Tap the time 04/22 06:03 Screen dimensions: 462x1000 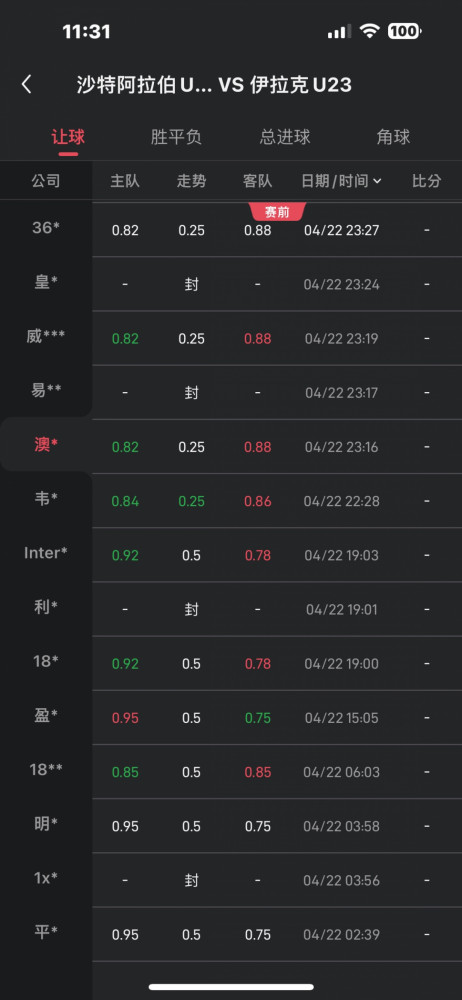click(x=341, y=772)
